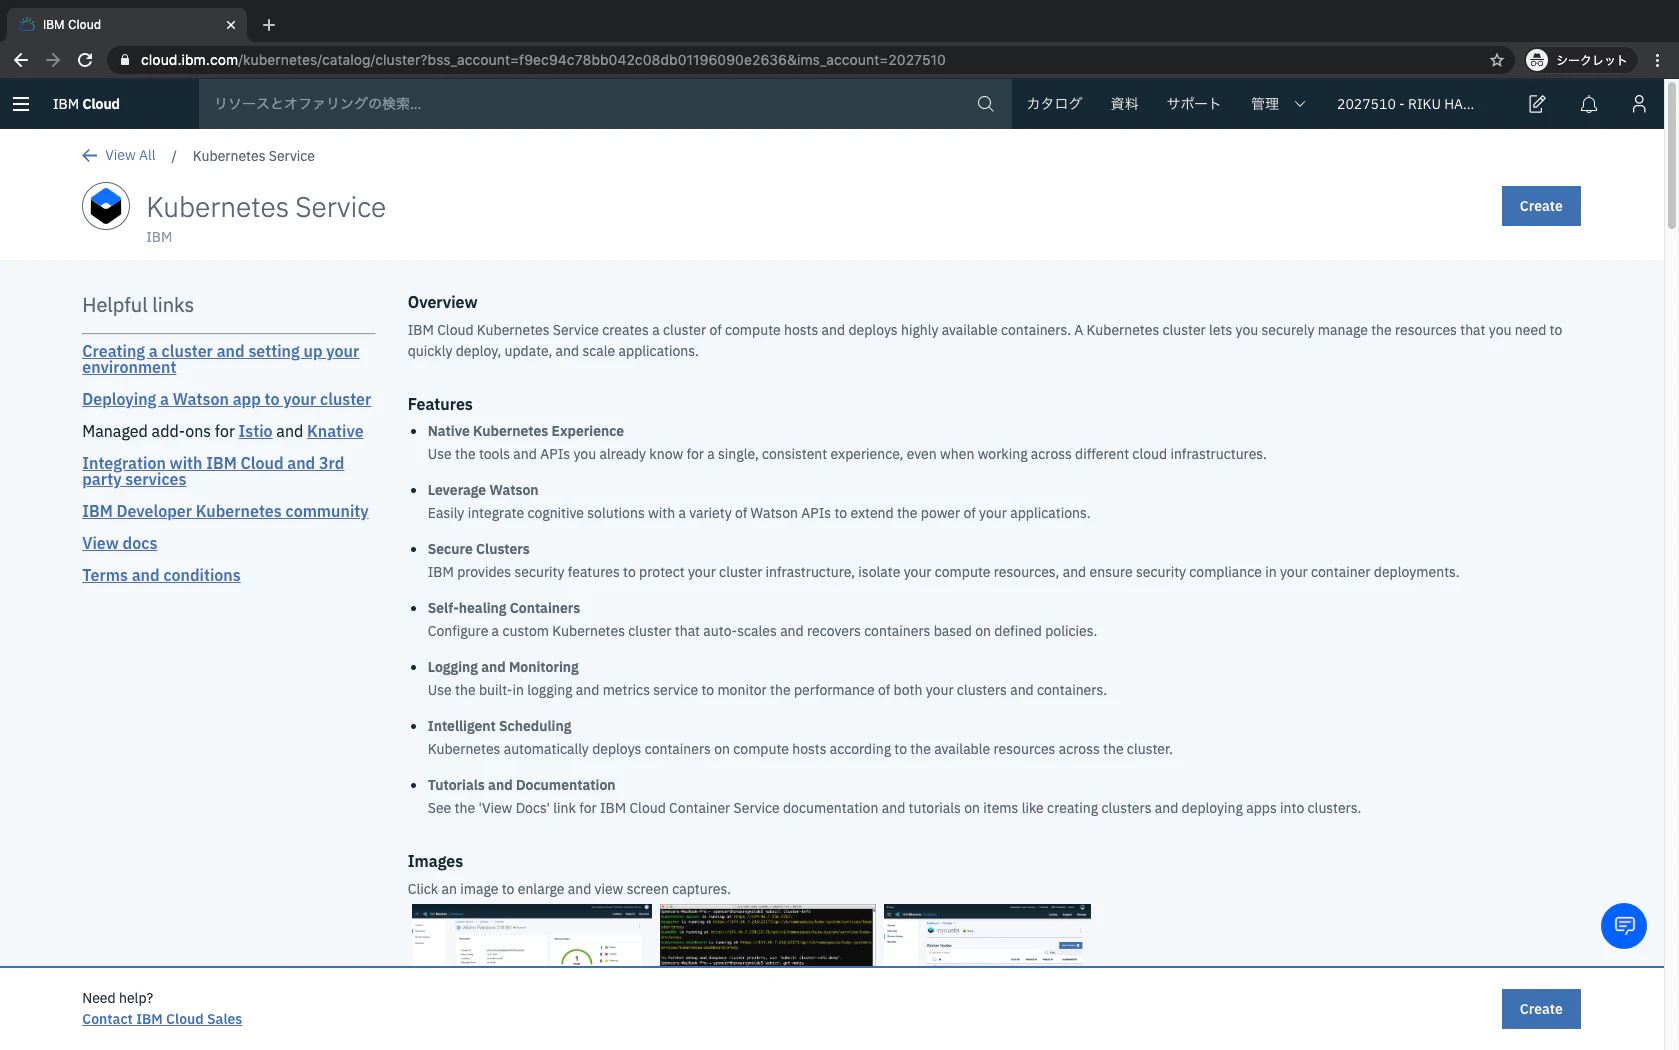Screen dimensions: 1679x1050
Task: Enlarge the first cluster dashboard thumbnail
Action: [x=532, y=935]
